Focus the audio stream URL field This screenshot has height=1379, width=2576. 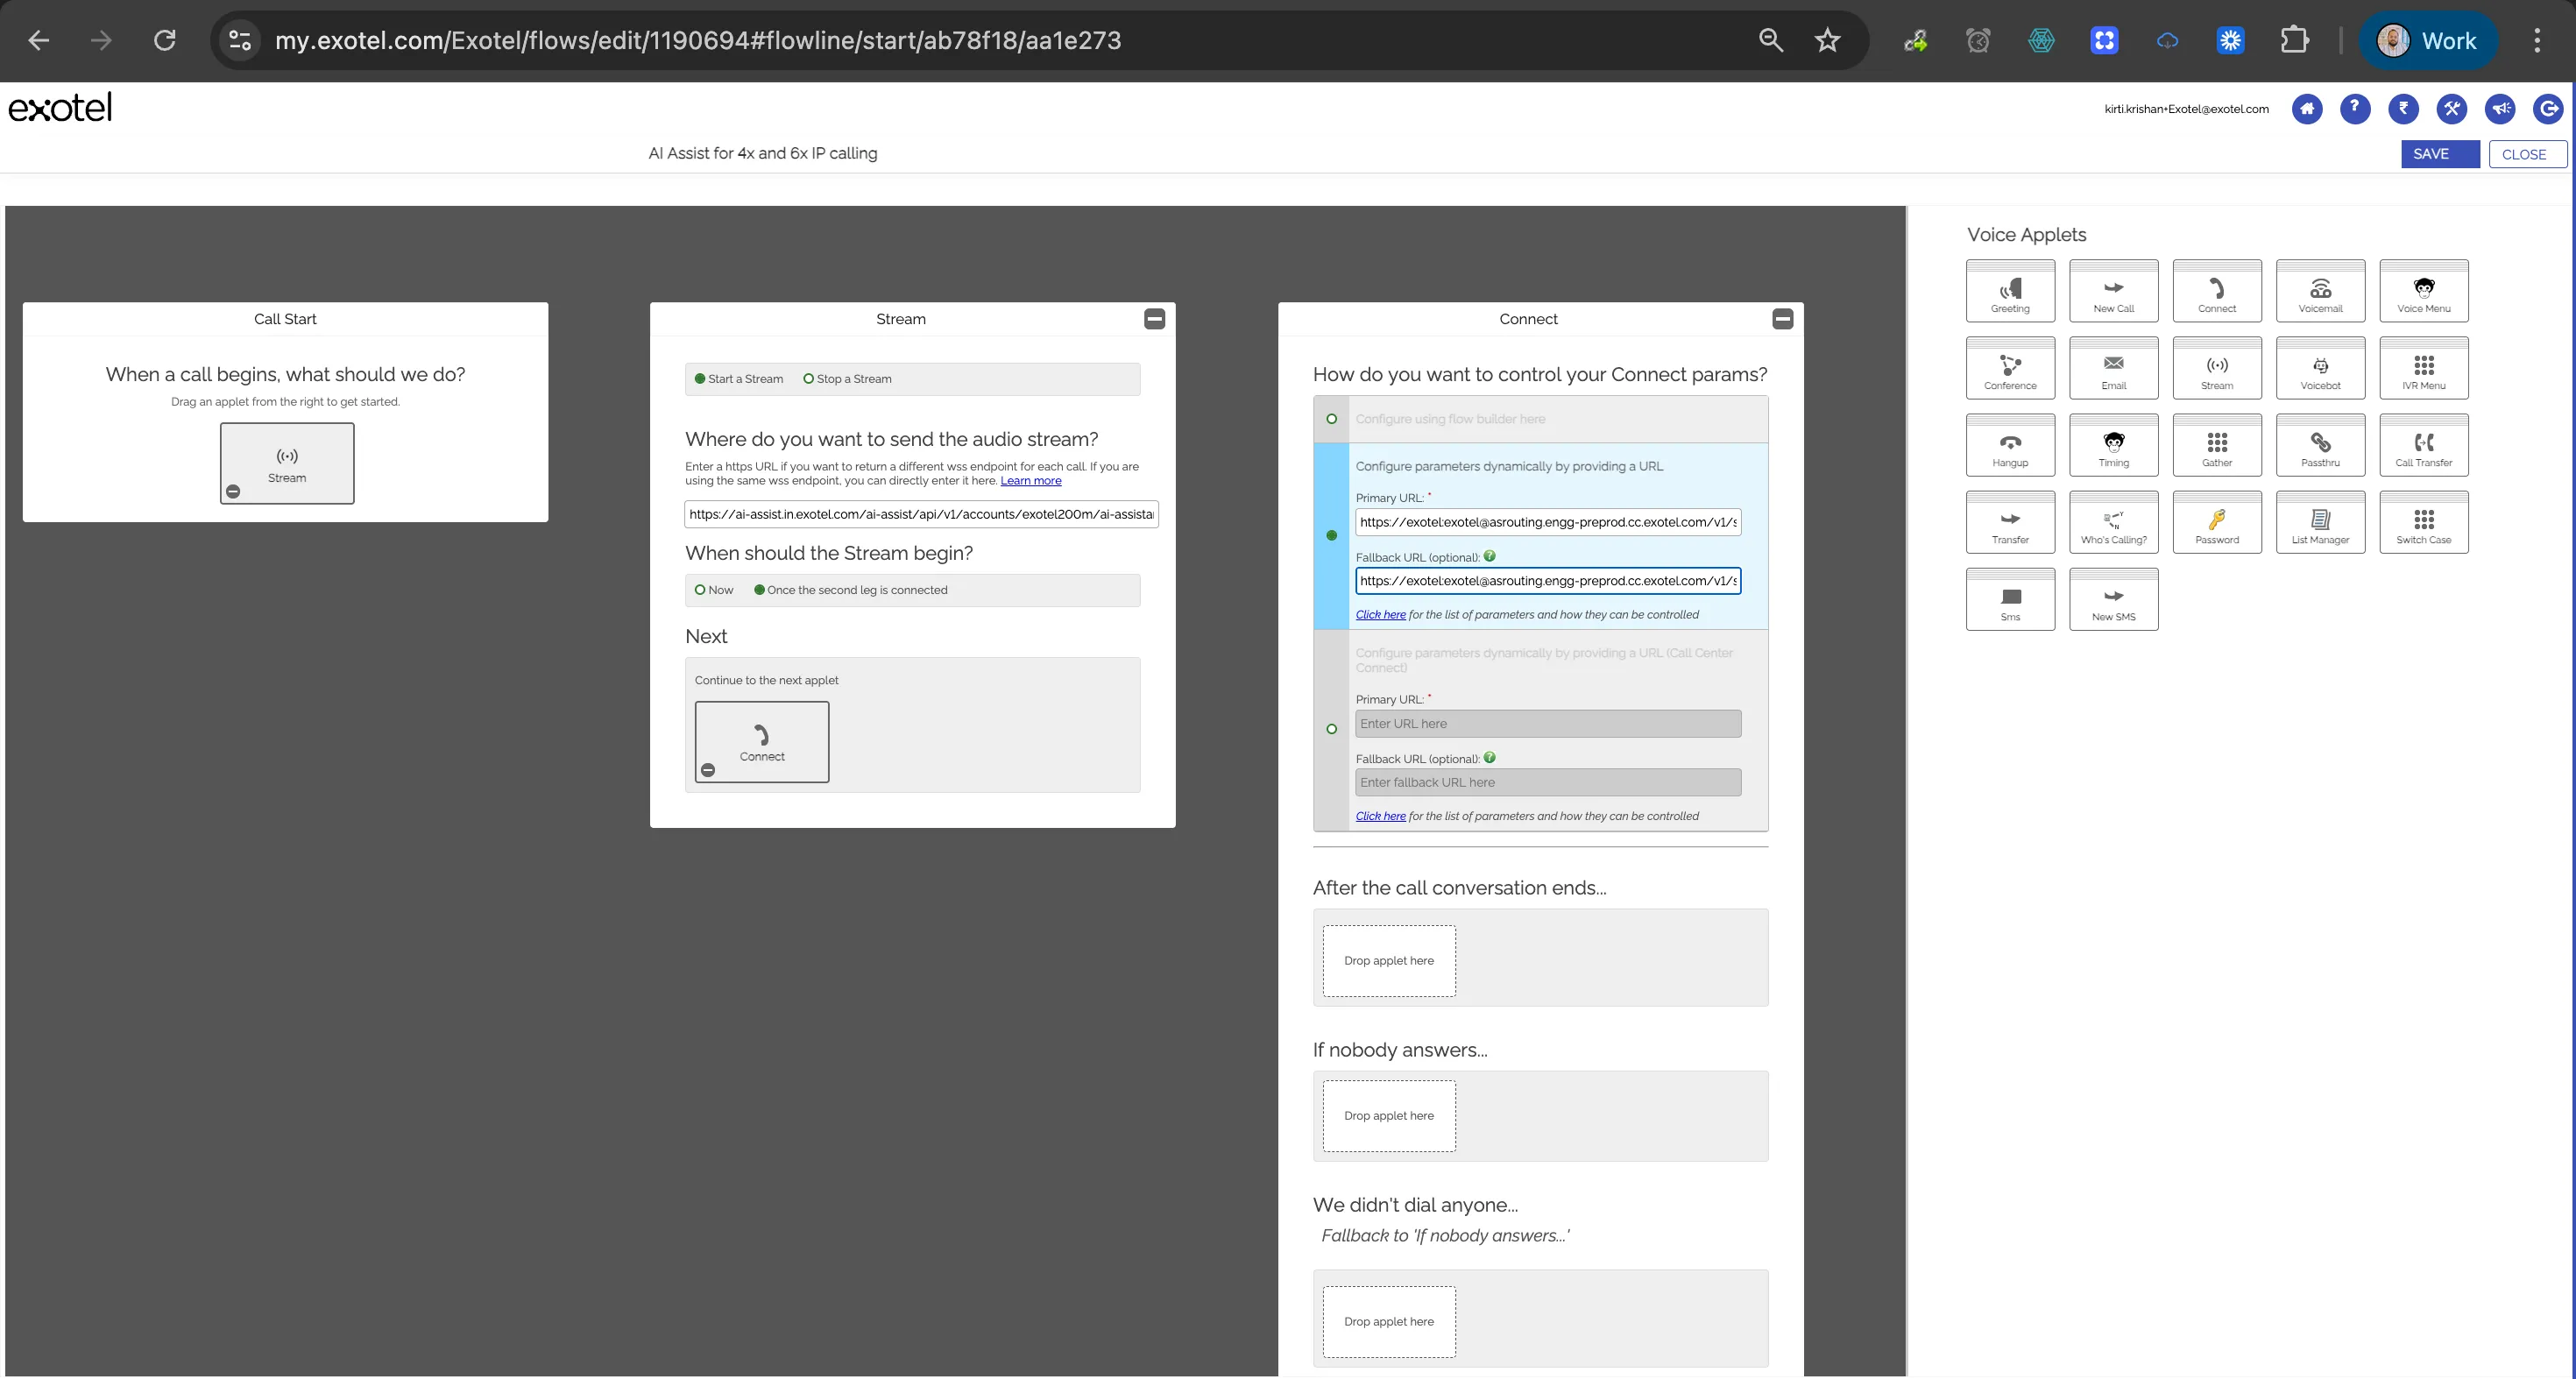(921, 514)
